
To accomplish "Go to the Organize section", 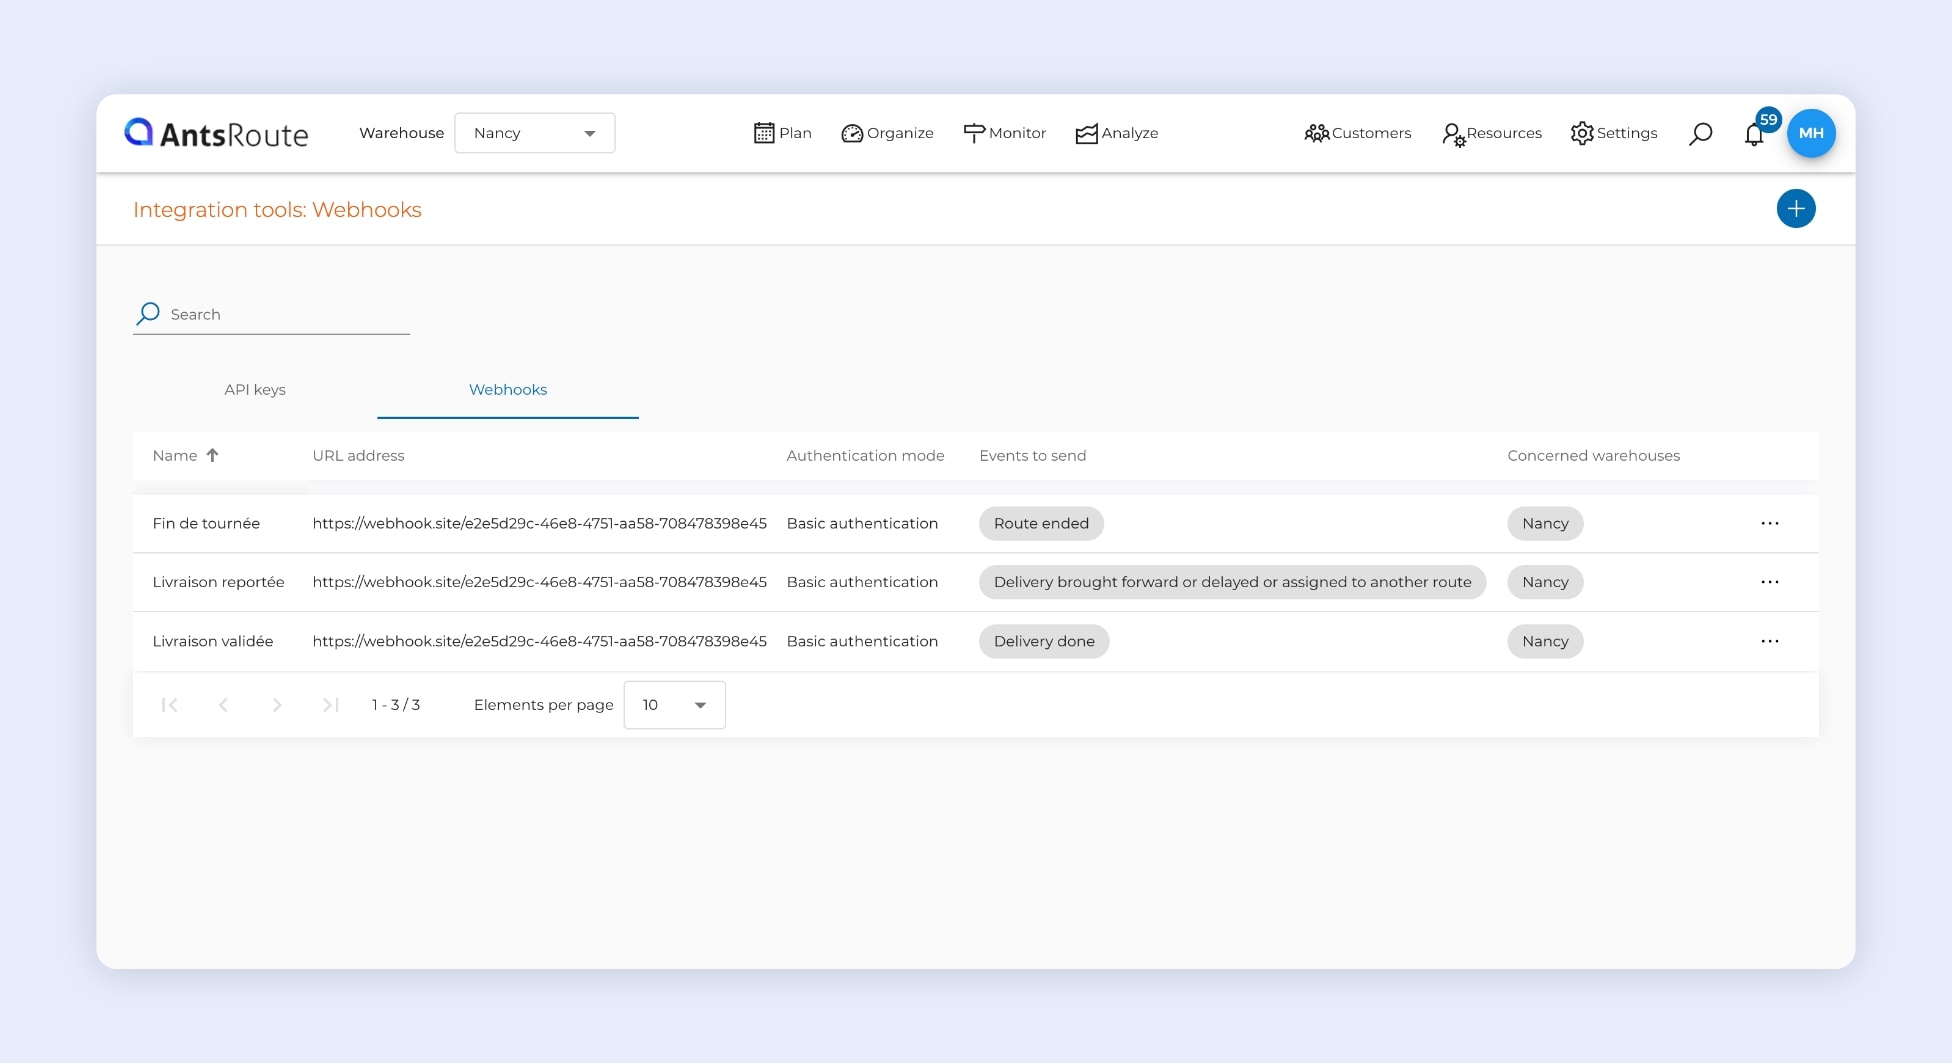I will (887, 133).
